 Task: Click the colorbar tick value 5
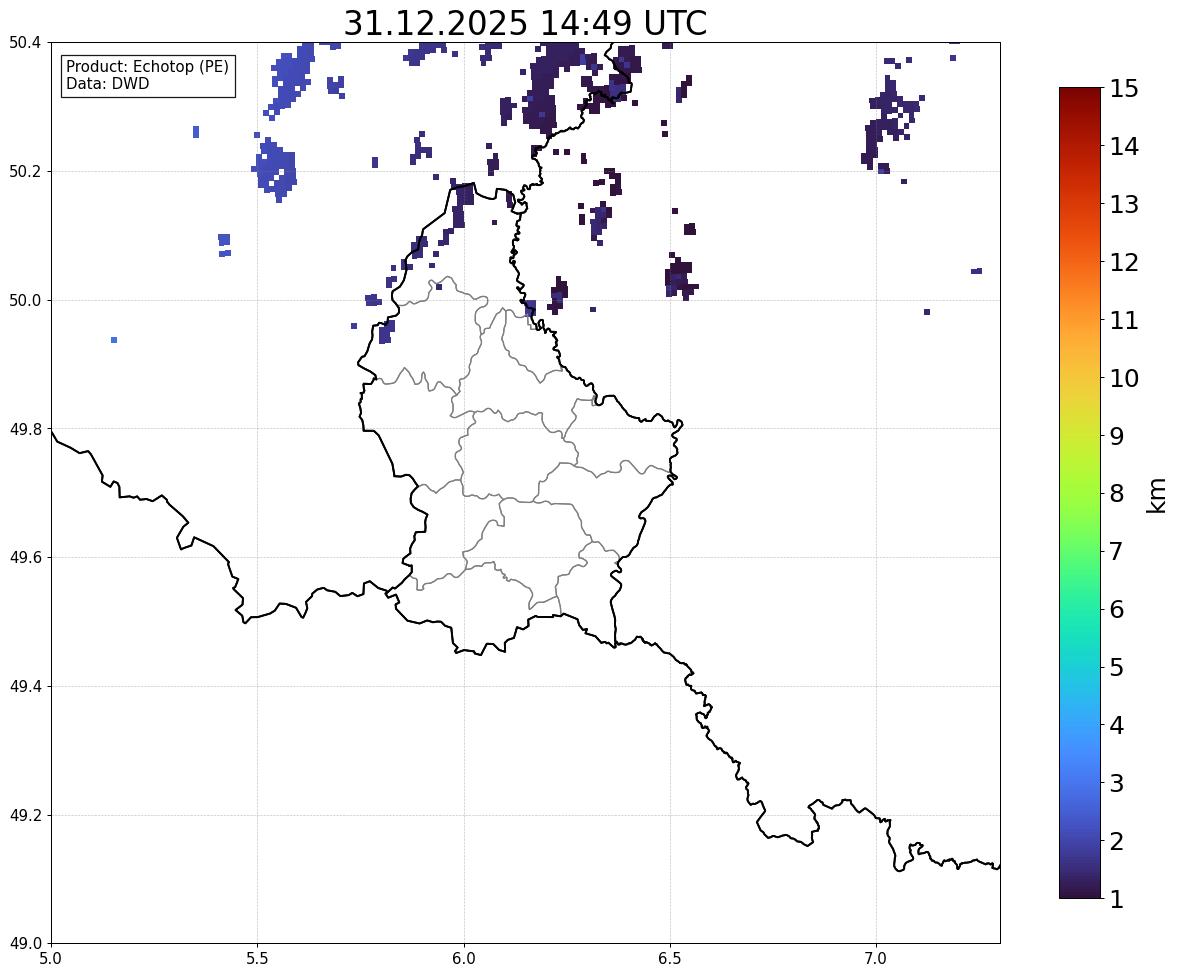point(1117,667)
